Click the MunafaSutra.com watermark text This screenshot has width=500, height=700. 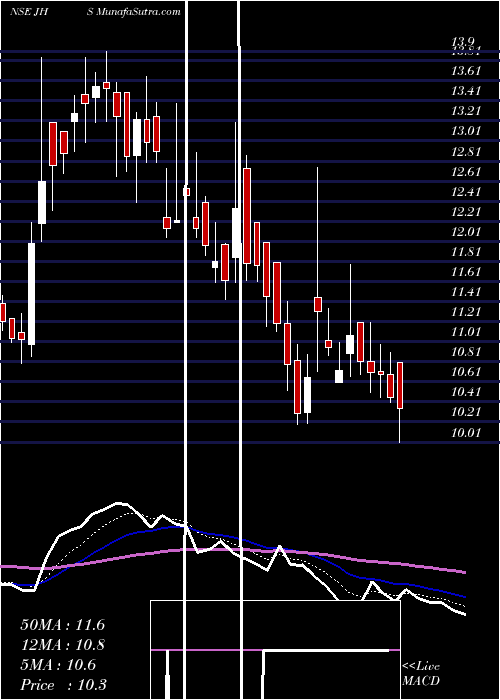138,12
